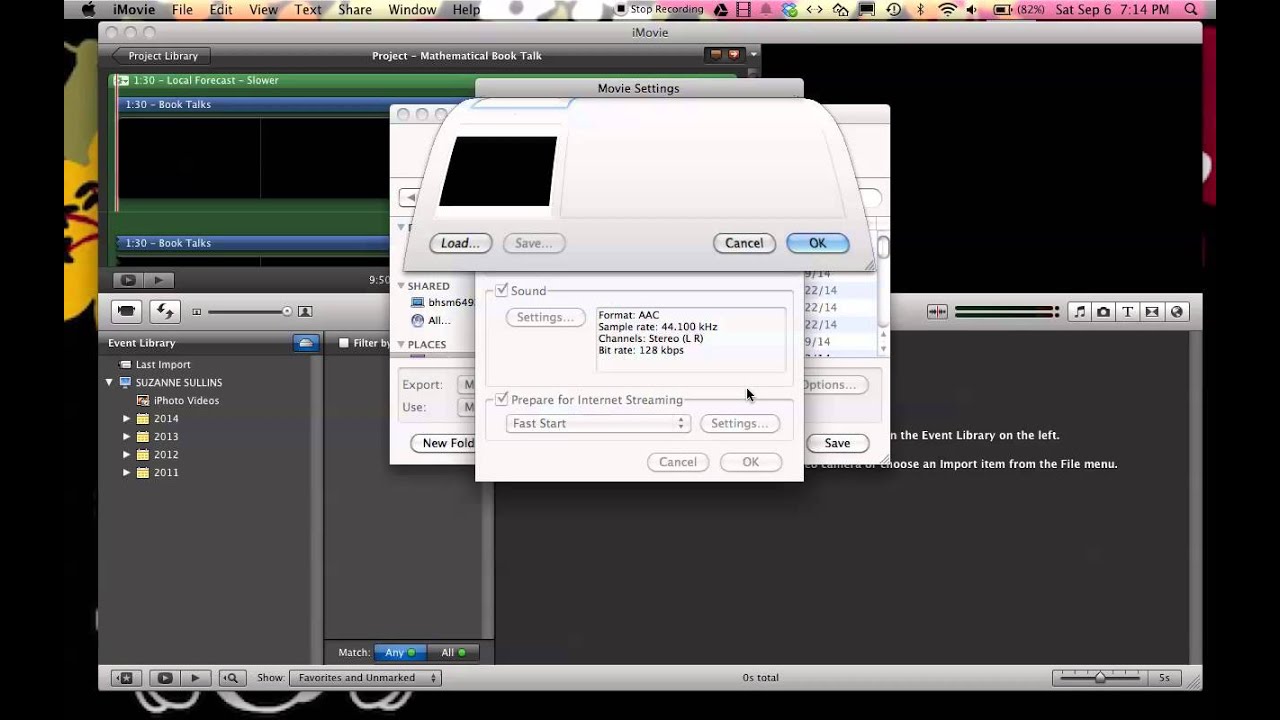The height and width of the screenshot is (720, 1280).
Task: Click the large person icon beside thumbnail slider
Action: tap(305, 312)
